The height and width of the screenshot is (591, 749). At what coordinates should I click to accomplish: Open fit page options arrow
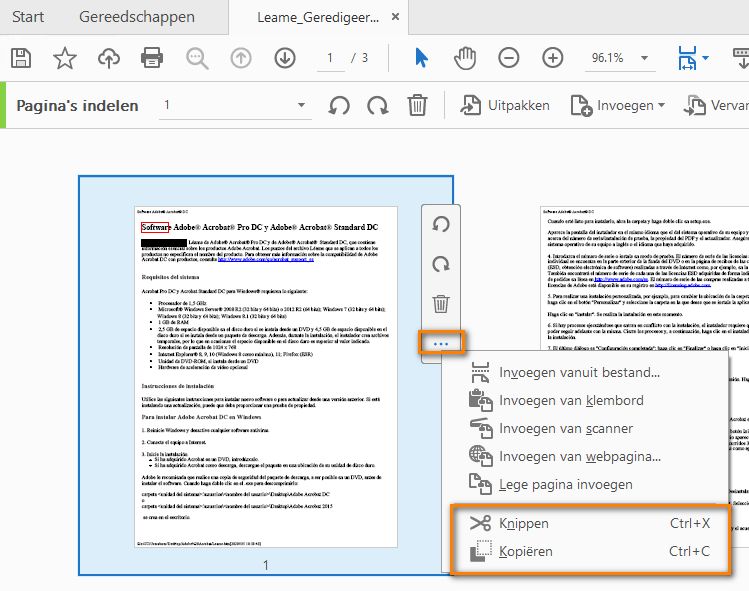(706, 58)
